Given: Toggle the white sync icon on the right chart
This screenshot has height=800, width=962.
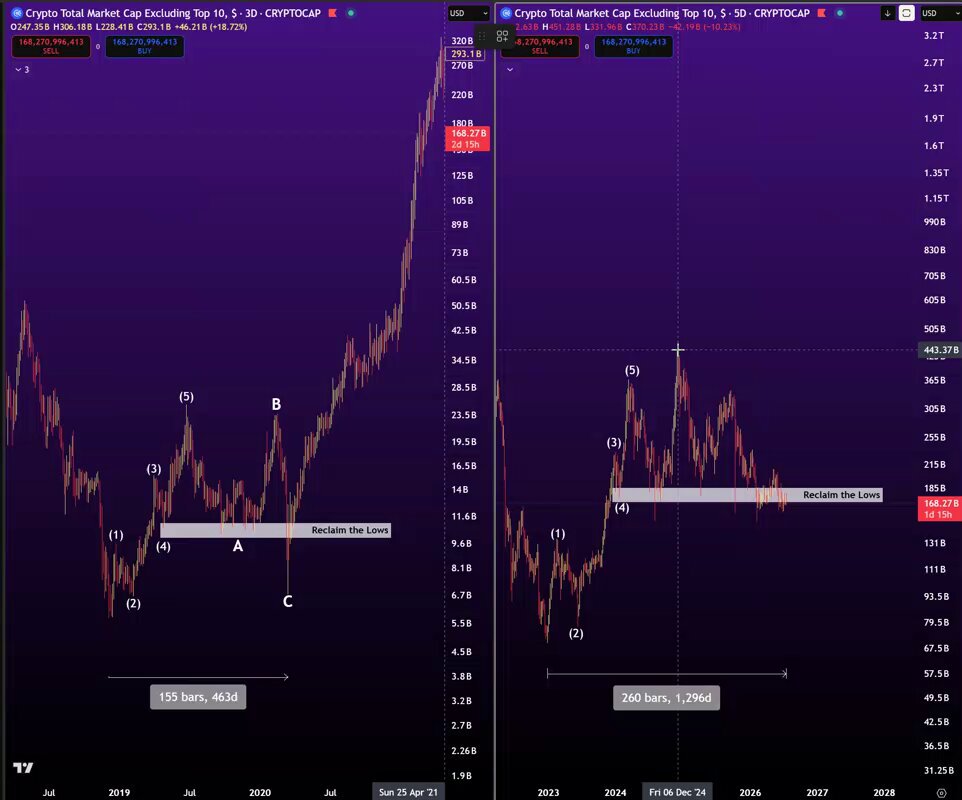Looking at the screenshot, I should click(906, 13).
